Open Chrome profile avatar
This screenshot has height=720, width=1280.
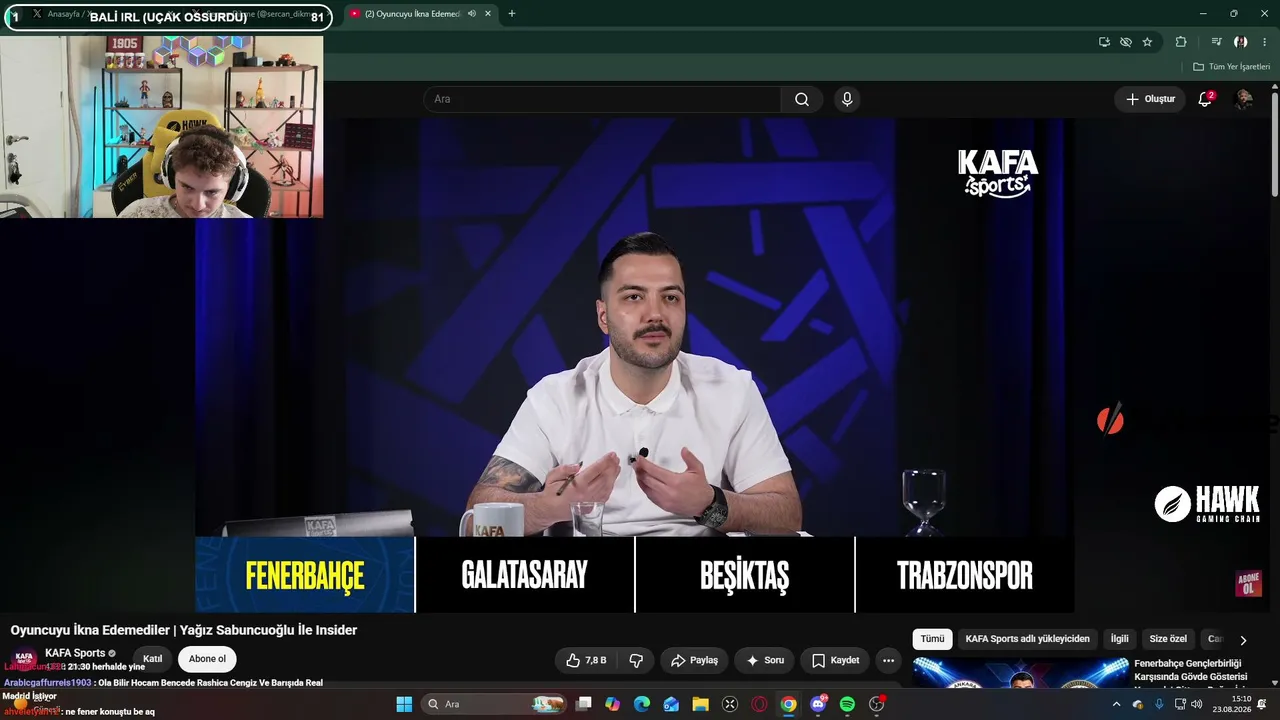click(1240, 42)
